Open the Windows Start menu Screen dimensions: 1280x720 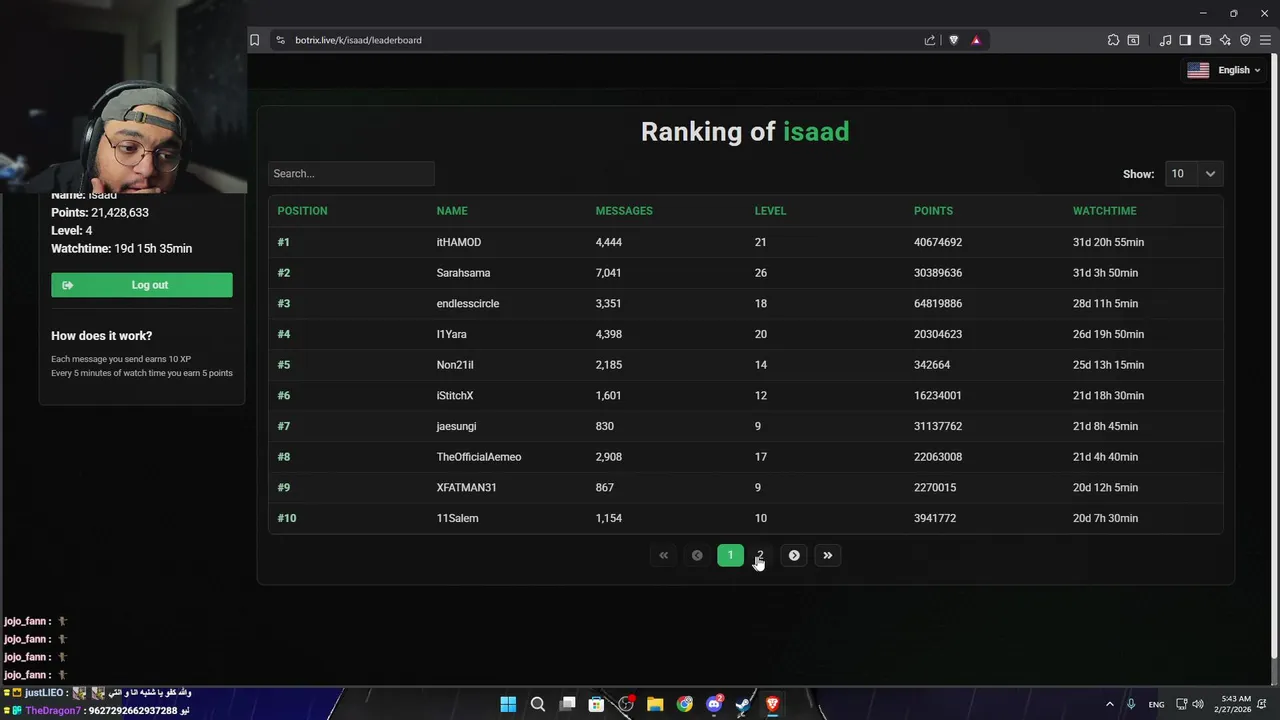click(508, 704)
